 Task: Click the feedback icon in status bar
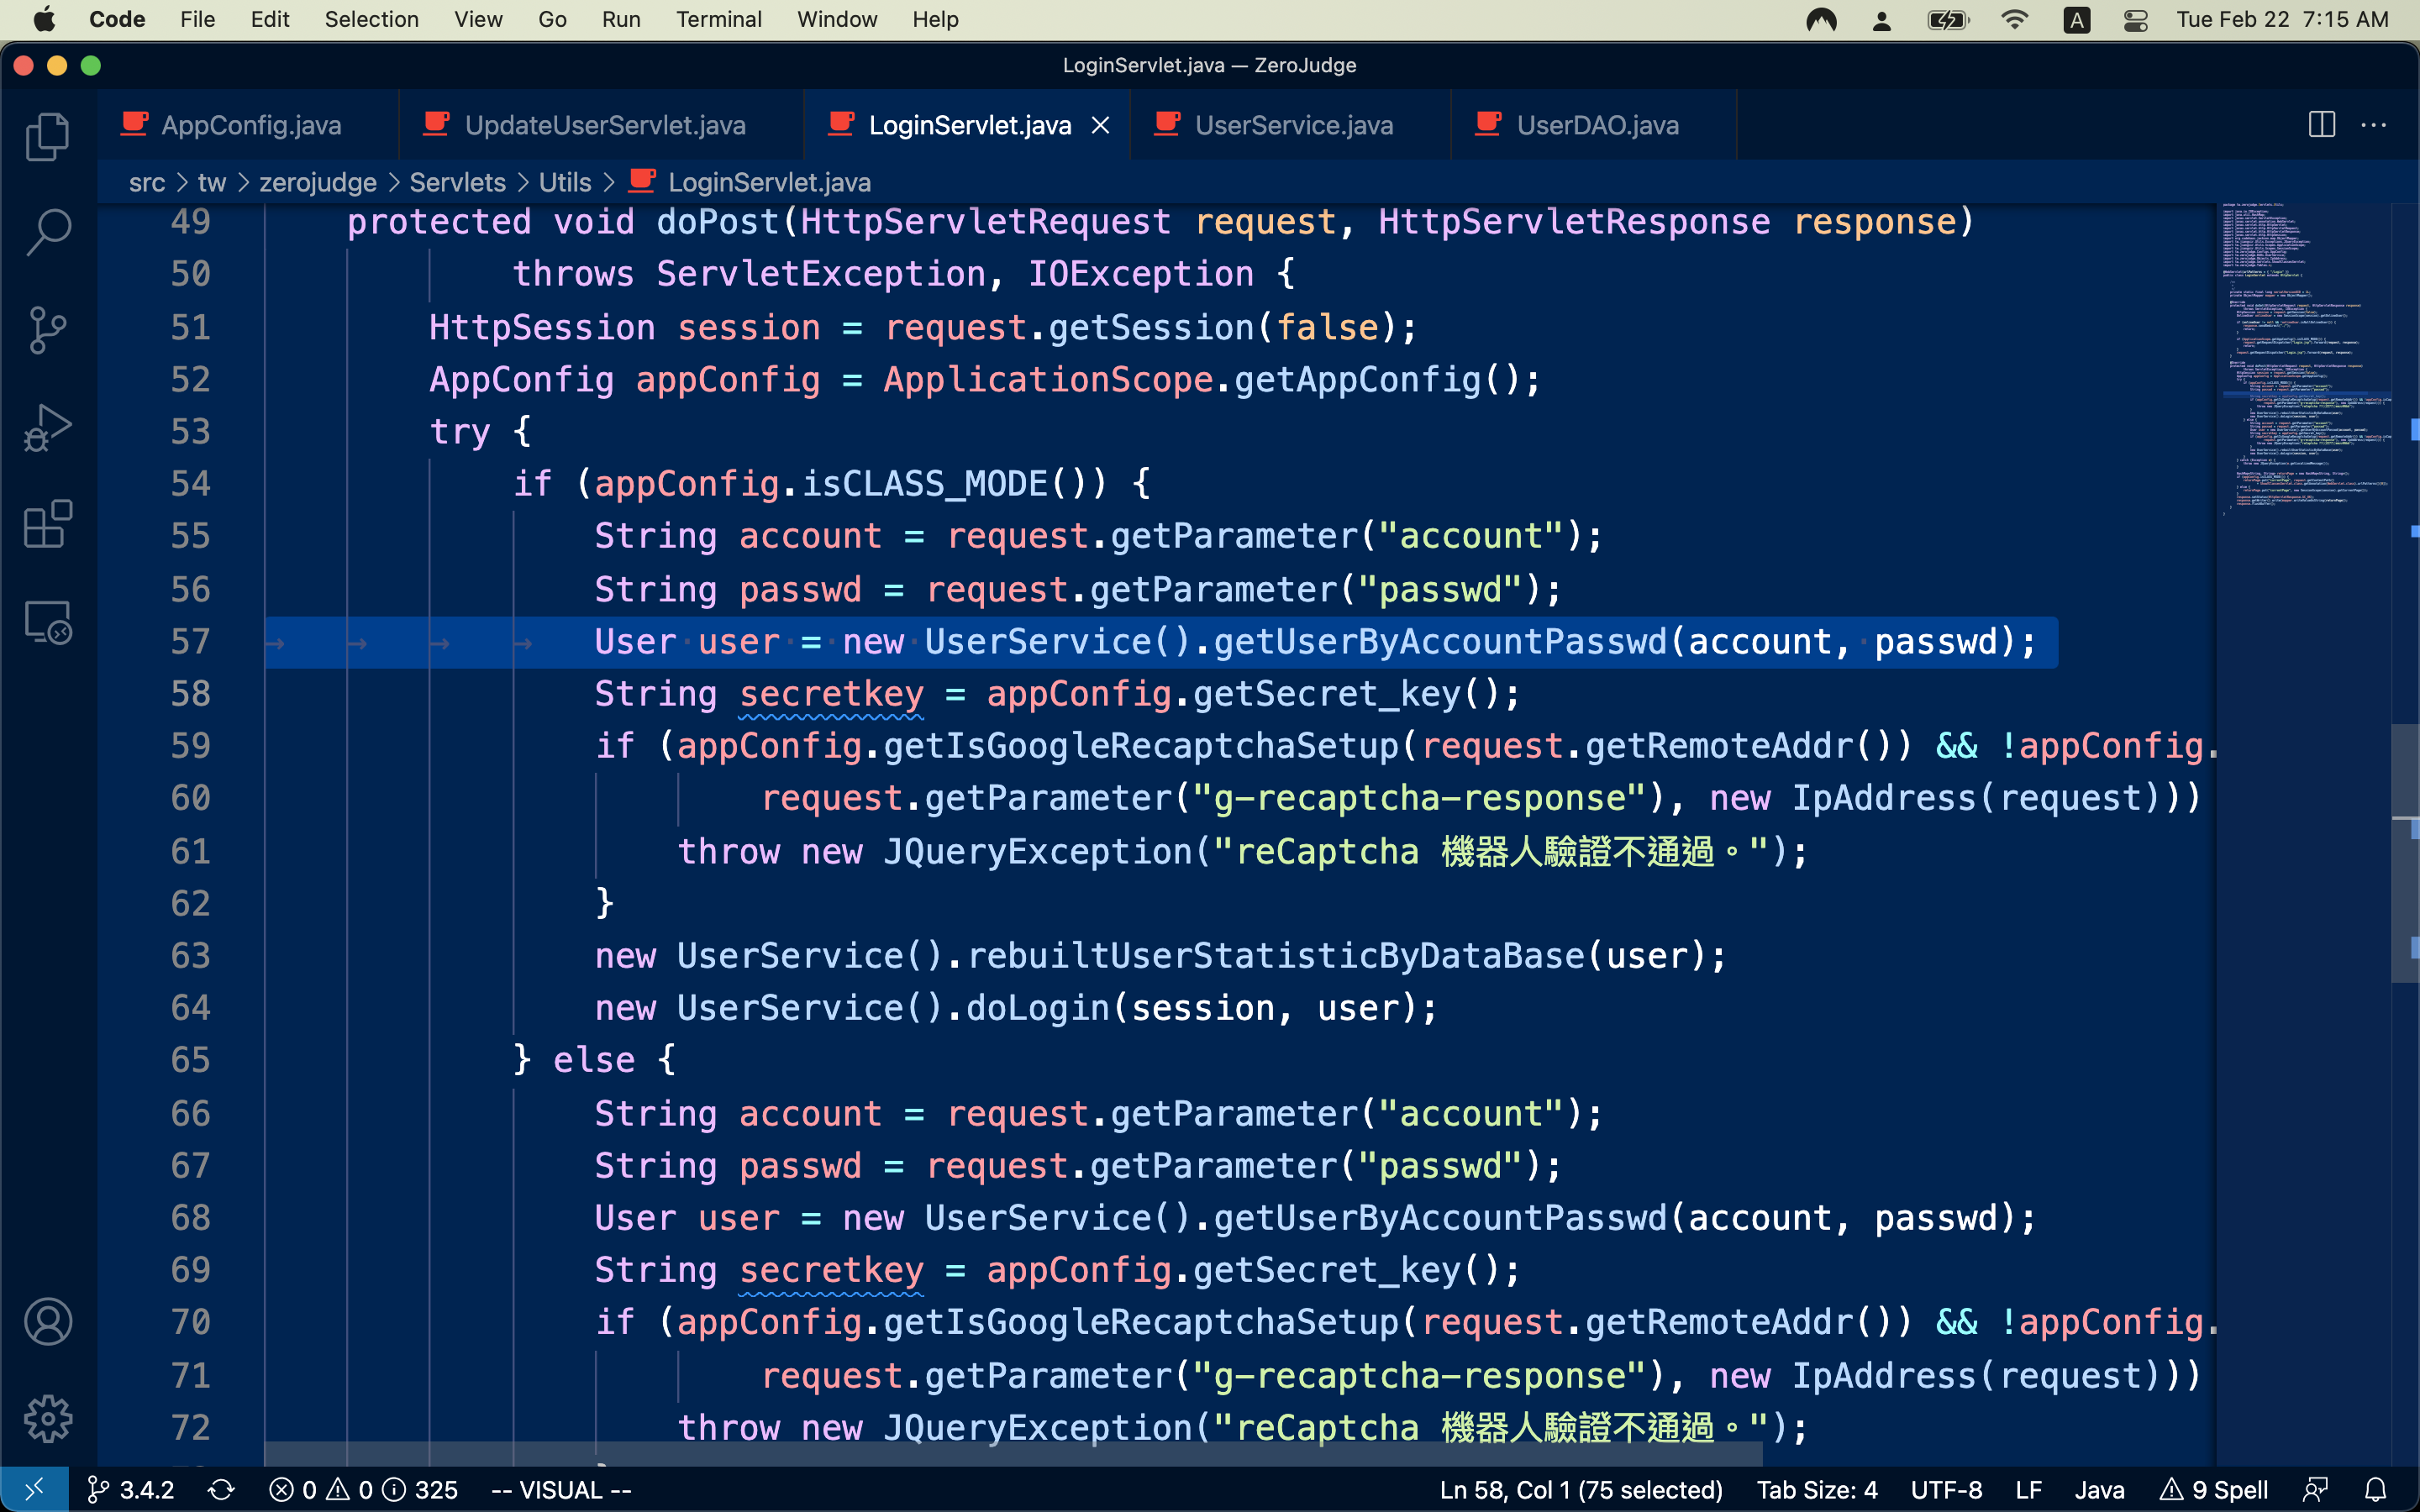[2316, 1490]
